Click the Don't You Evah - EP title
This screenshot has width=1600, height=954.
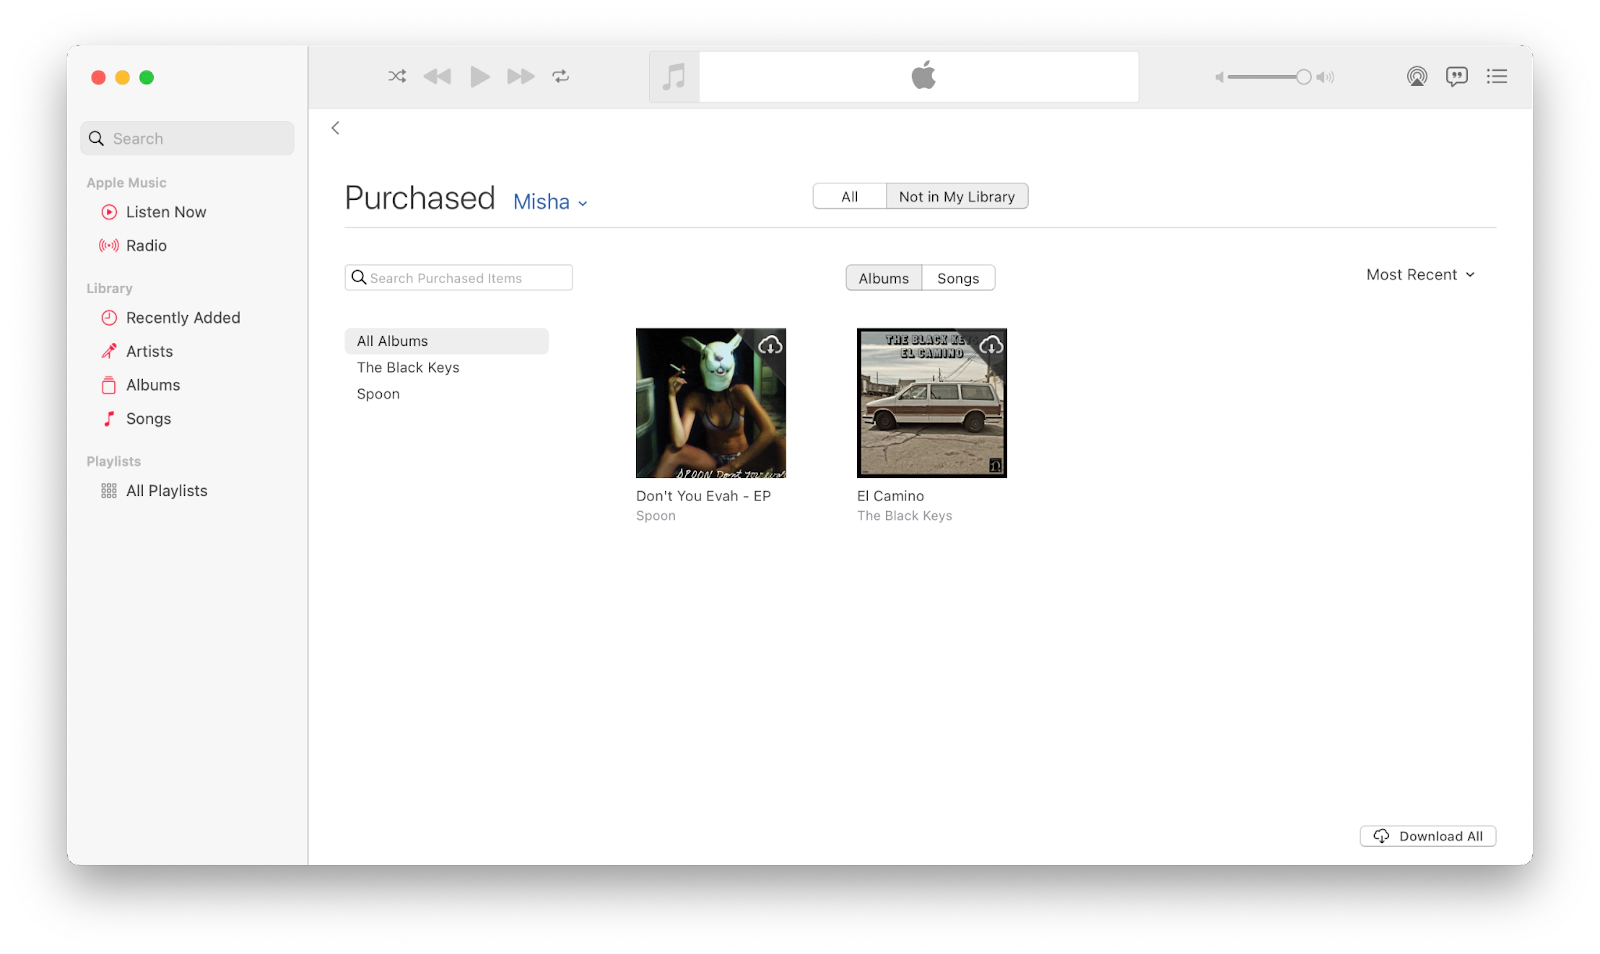(x=703, y=496)
